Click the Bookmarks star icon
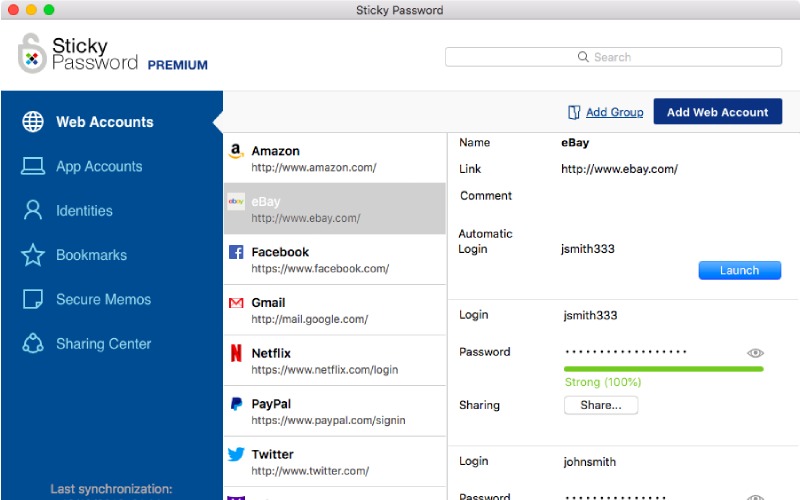This screenshot has width=800, height=500. click(x=33, y=255)
